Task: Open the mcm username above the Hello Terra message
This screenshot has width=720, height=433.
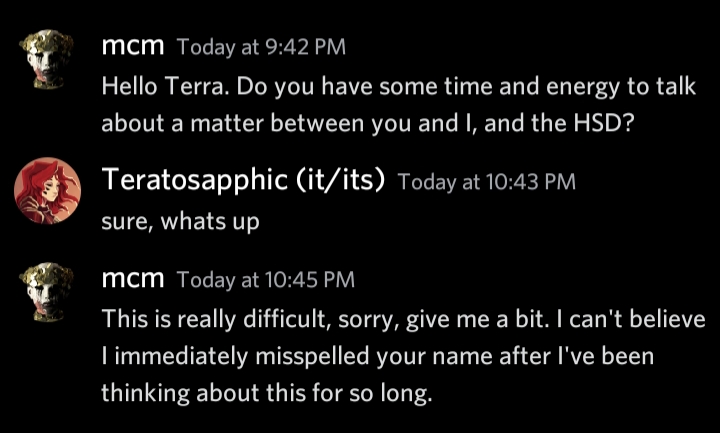Action: pyautogui.click(x=133, y=47)
